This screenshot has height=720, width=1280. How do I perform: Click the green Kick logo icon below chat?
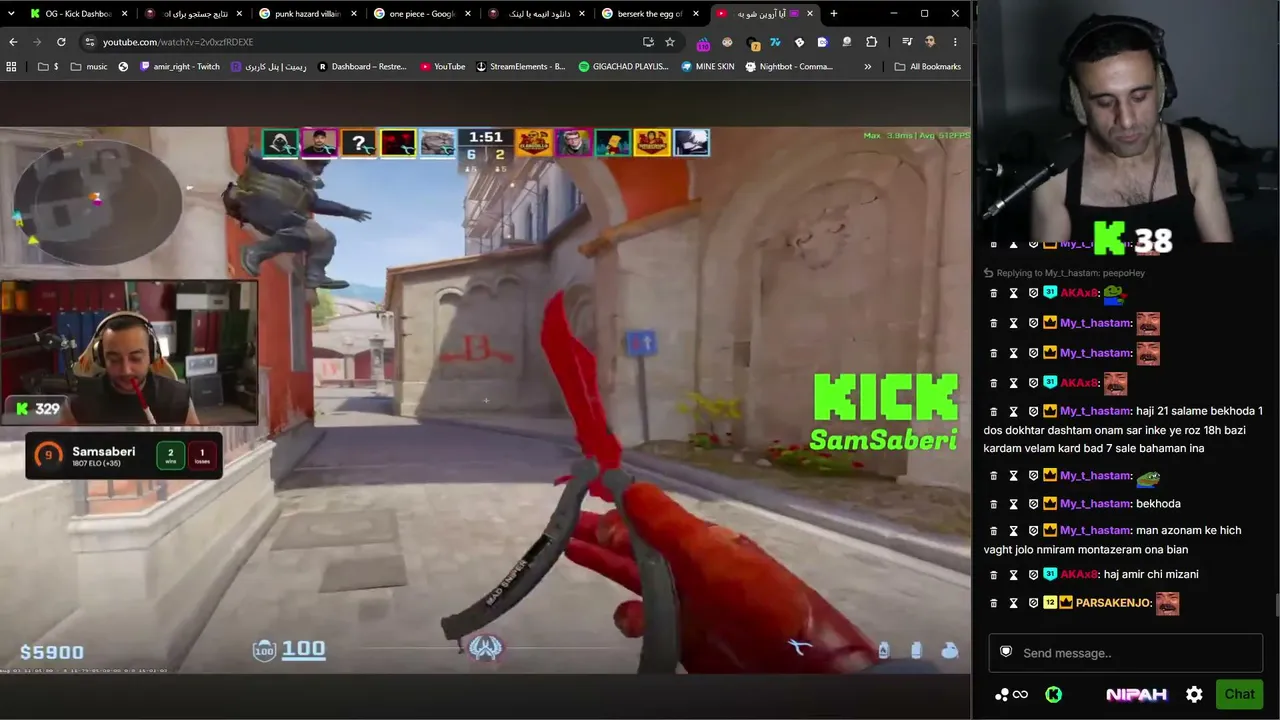[1053, 695]
